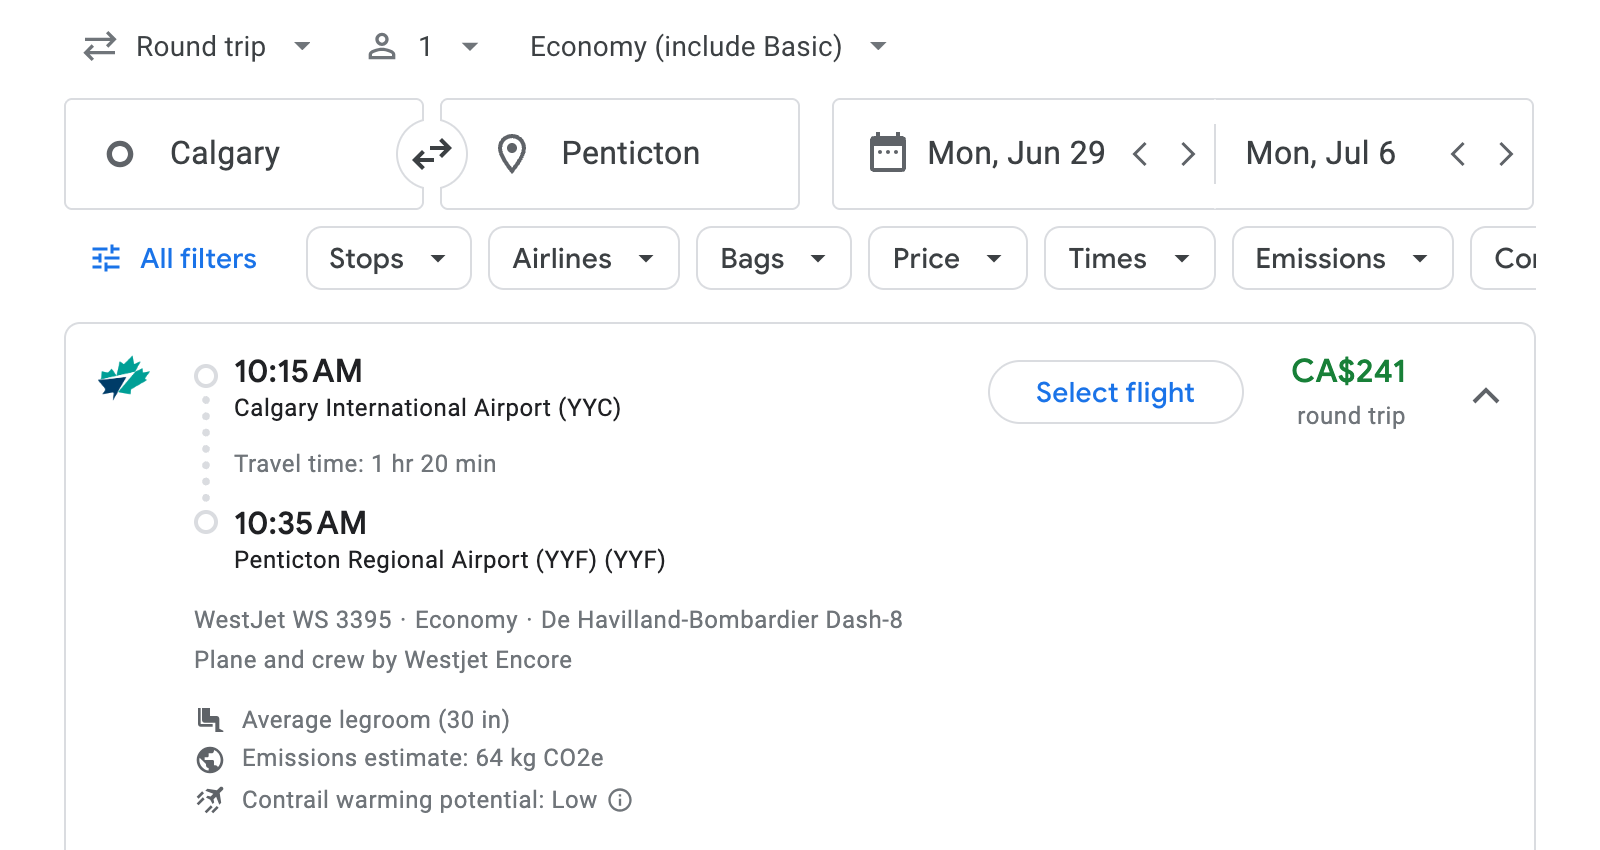1600x850 pixels.
Task: Click Select flight for the 10:15 AM flight
Action: pos(1115,392)
